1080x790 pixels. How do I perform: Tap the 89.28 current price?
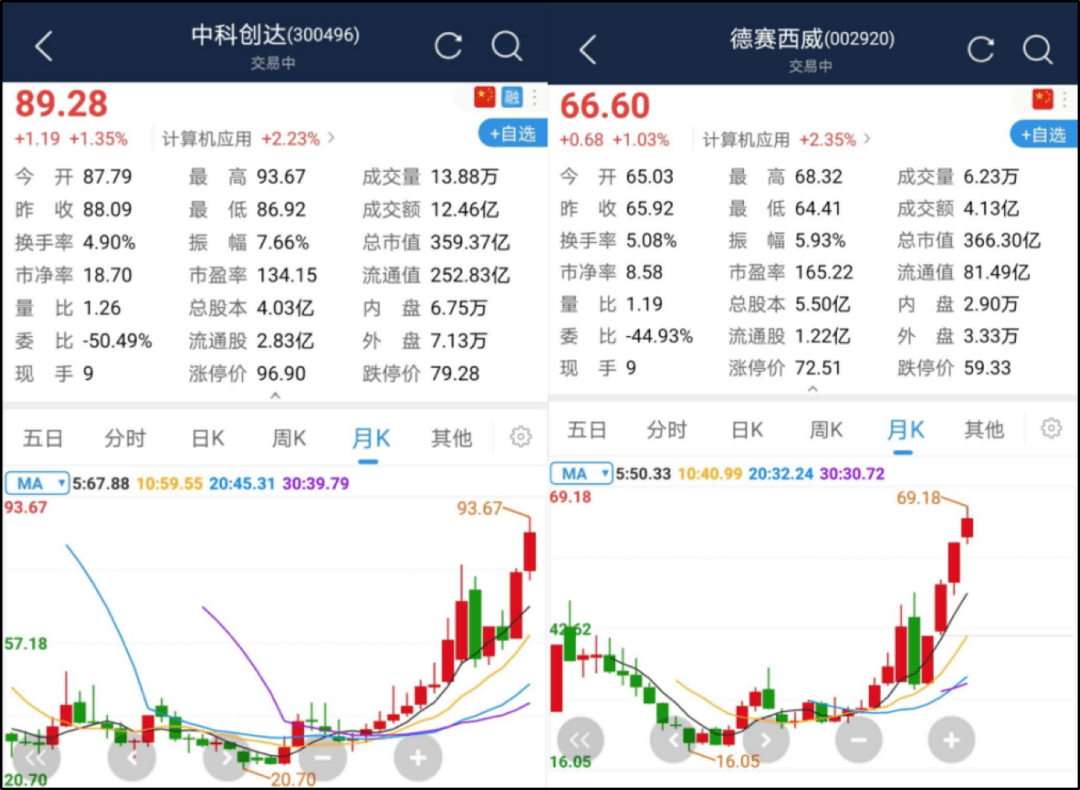[x=61, y=104]
